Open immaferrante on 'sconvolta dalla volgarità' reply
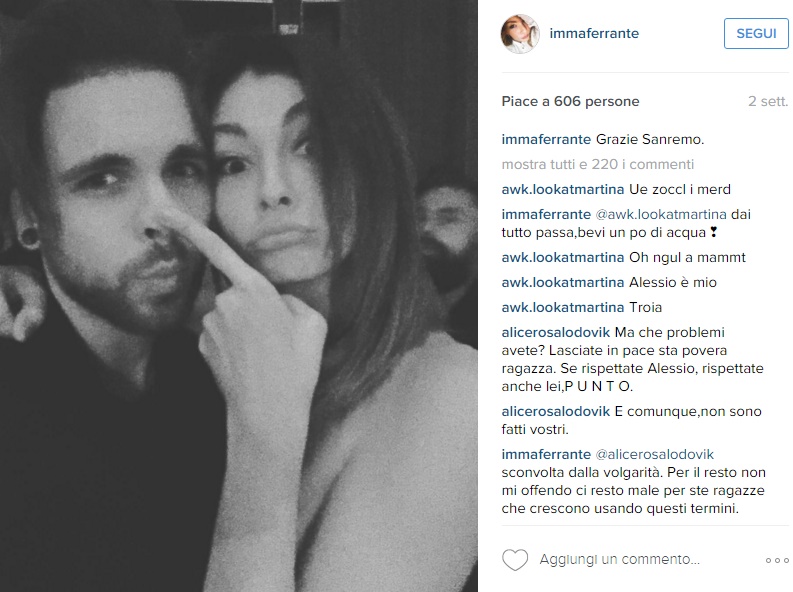This screenshot has height=592, width=793. (546, 454)
